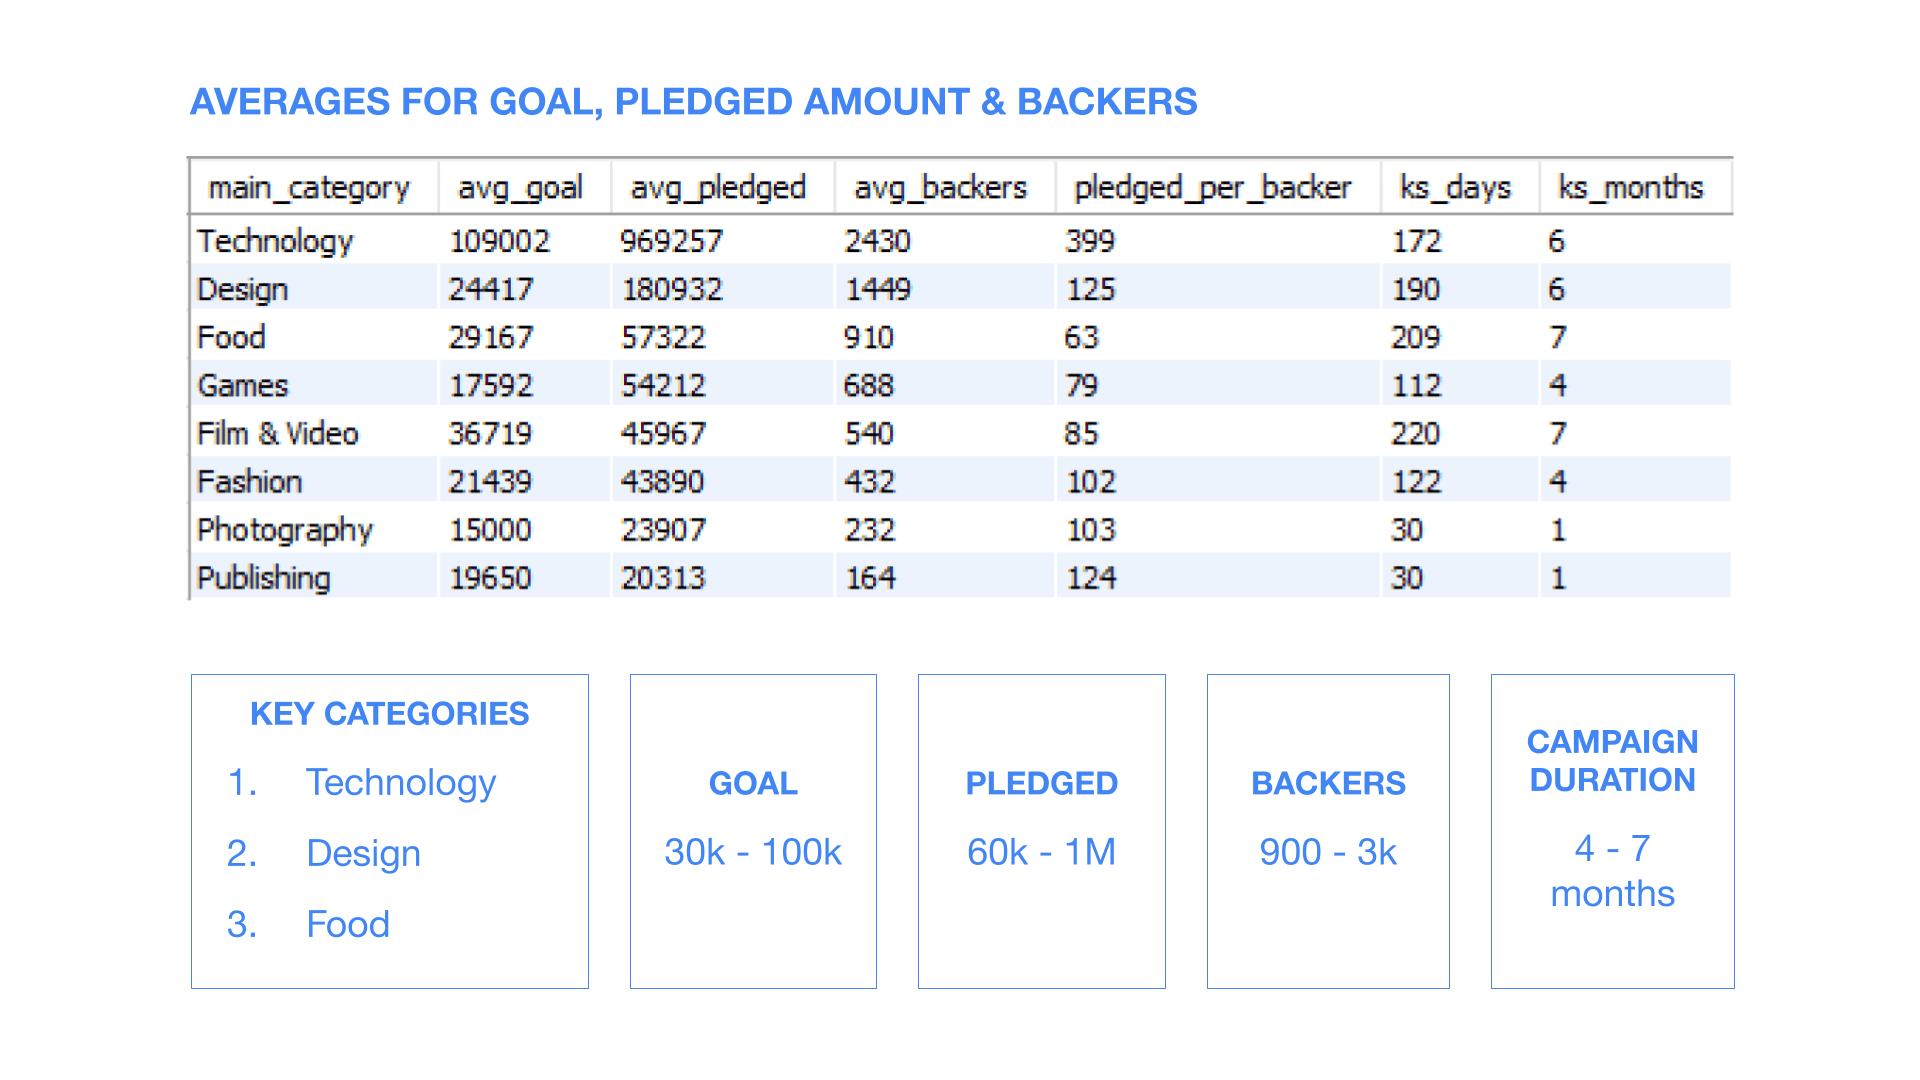This screenshot has height=1080, width=1920.
Task: Click the slide title about averages
Action: pos(693,102)
